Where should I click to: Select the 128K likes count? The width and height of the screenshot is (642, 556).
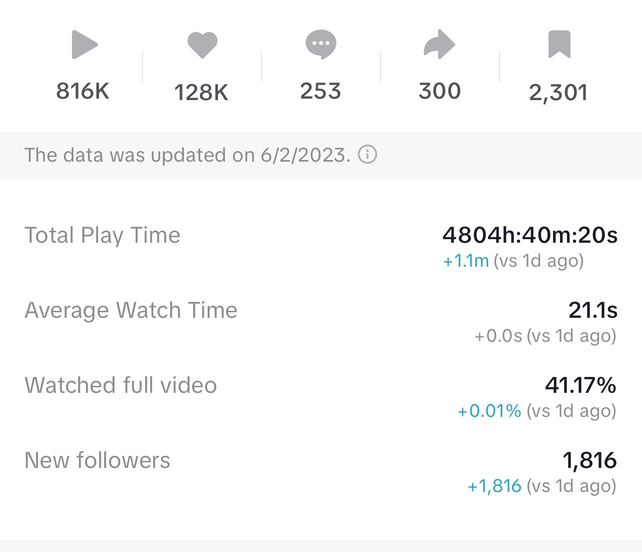[201, 93]
